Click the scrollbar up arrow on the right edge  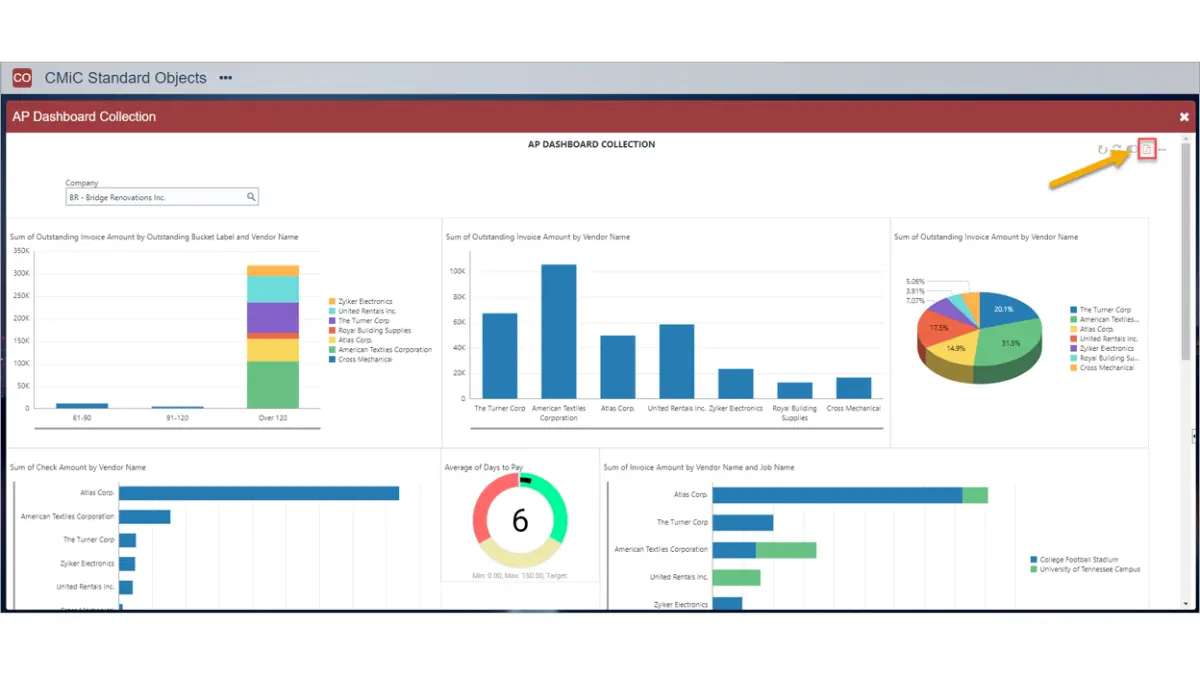(1185, 138)
